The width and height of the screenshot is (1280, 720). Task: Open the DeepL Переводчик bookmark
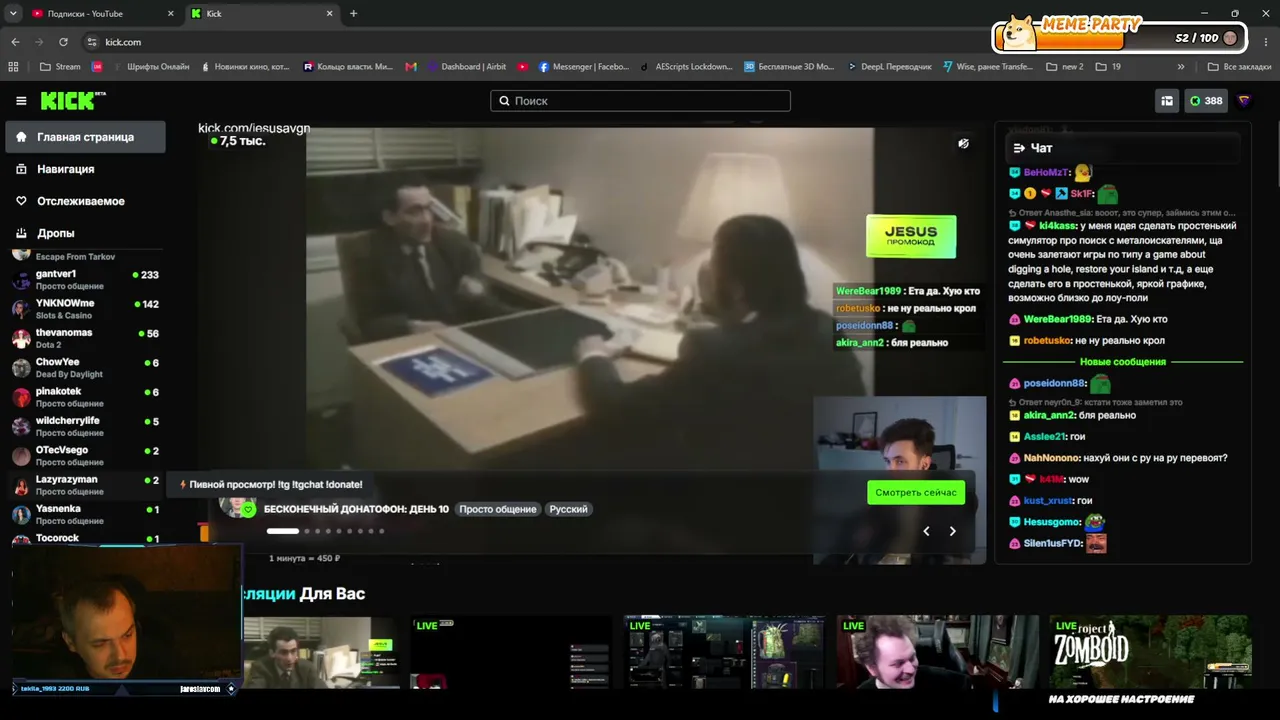(x=888, y=67)
